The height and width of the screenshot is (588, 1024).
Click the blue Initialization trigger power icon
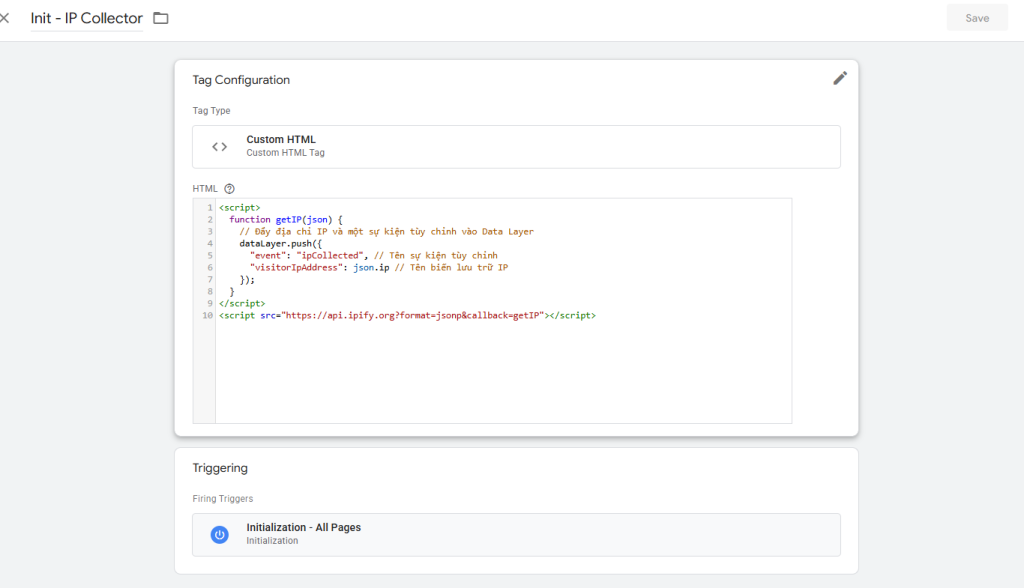point(219,534)
